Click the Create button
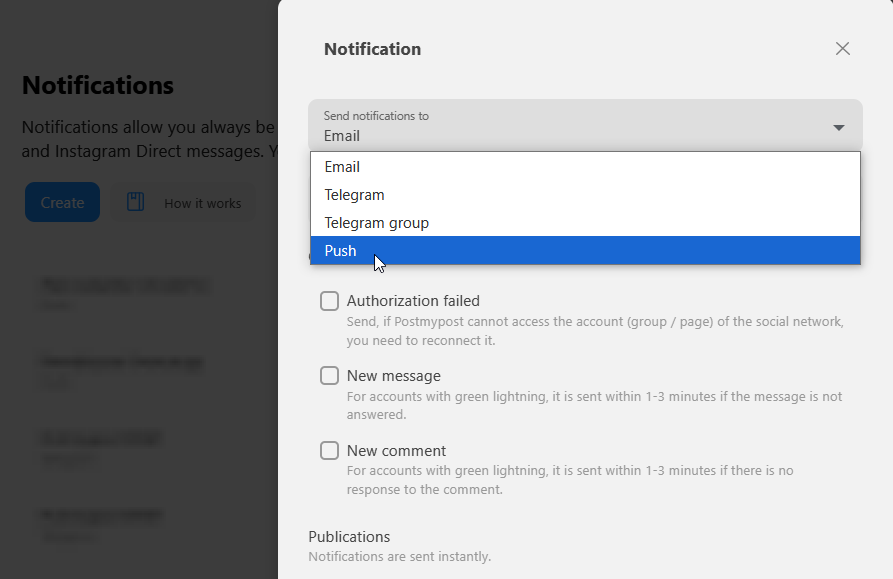The width and height of the screenshot is (893, 579). (x=63, y=202)
